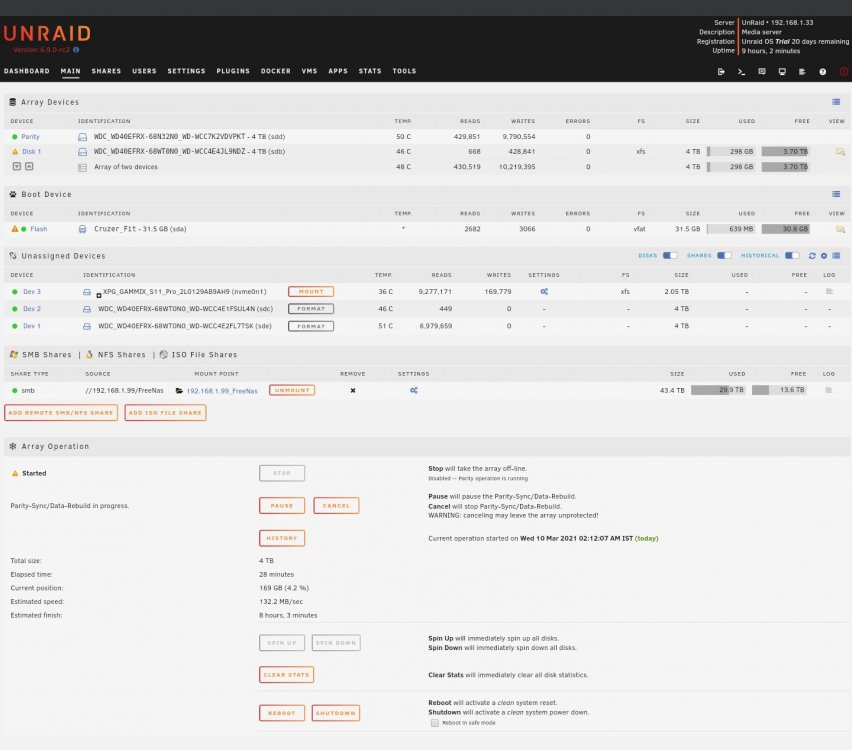This screenshot has height=750, width=852.
Task: Click the Array Devices list view icon
Action: 836,102
